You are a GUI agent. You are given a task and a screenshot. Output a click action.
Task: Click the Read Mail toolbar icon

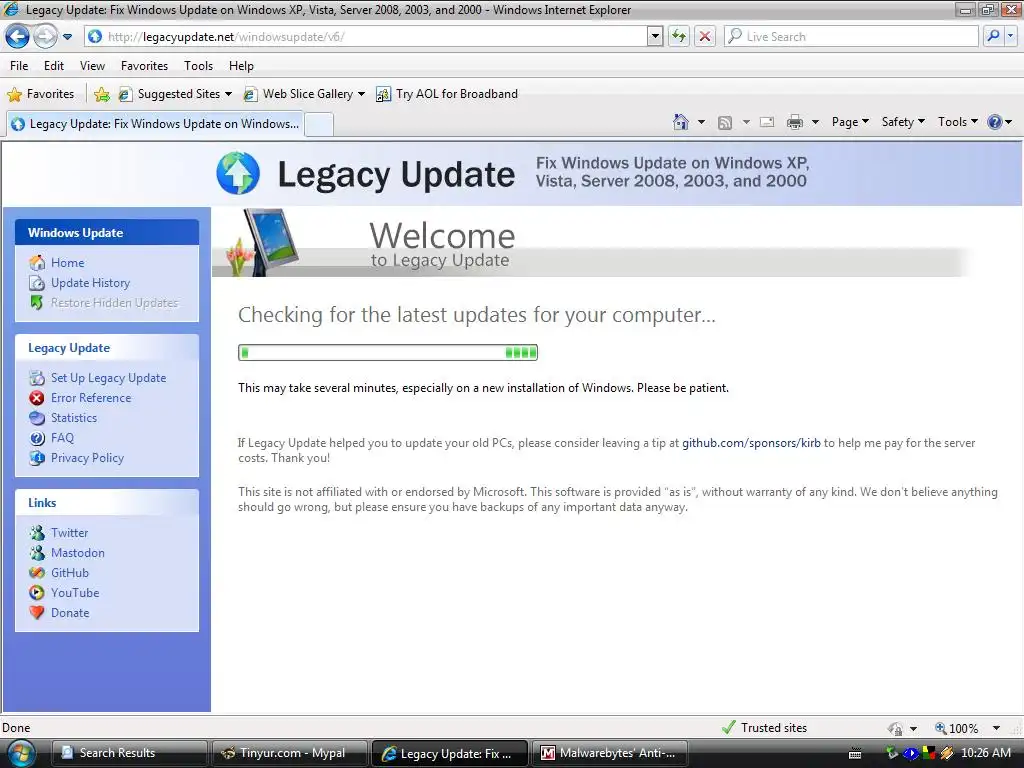tap(767, 122)
